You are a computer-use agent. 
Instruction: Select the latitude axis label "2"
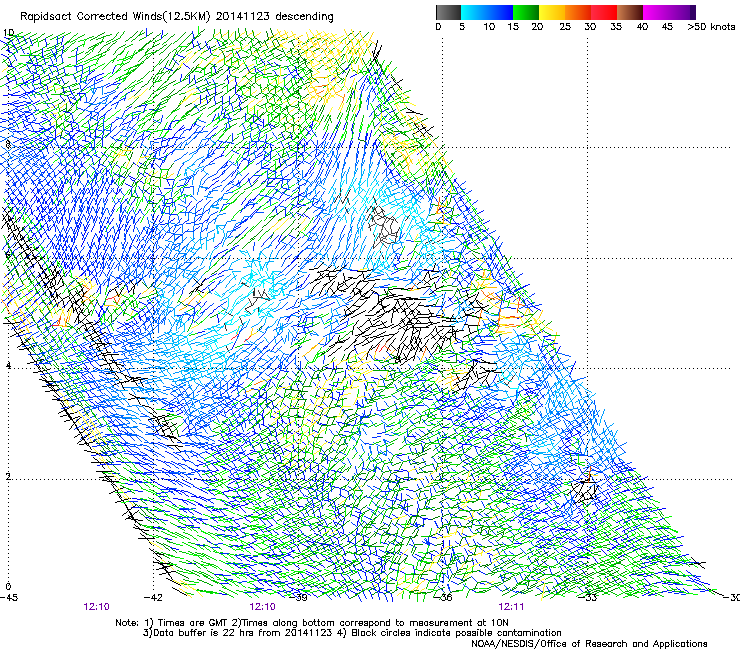tap(8, 476)
